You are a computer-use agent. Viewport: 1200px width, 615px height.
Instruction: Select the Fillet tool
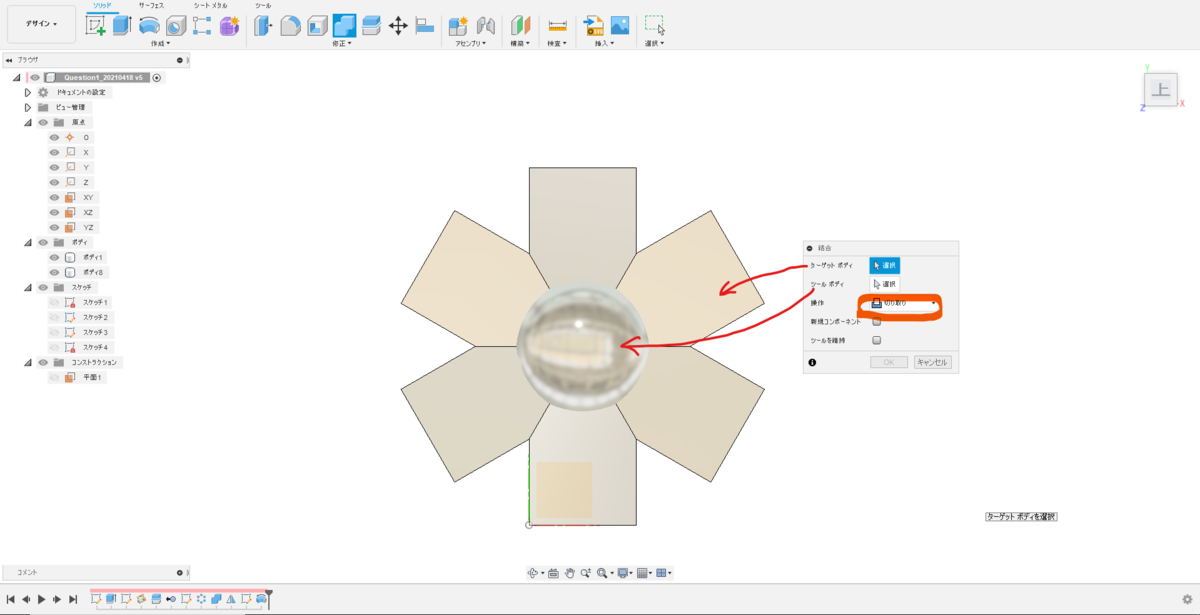point(291,26)
